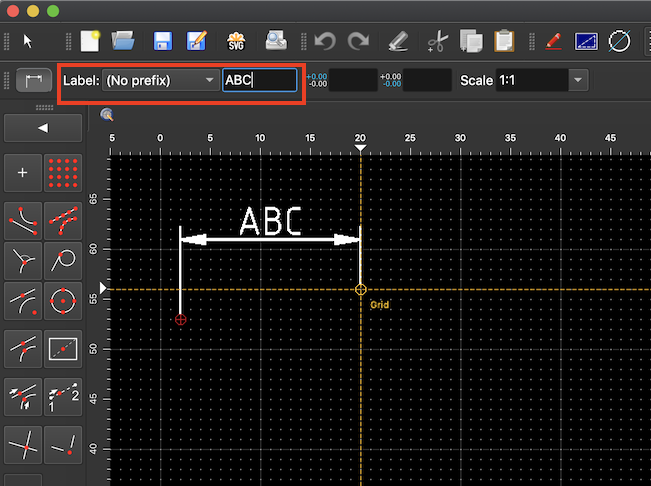Toggle snap to intersection arrows tool

click(x=23, y=397)
